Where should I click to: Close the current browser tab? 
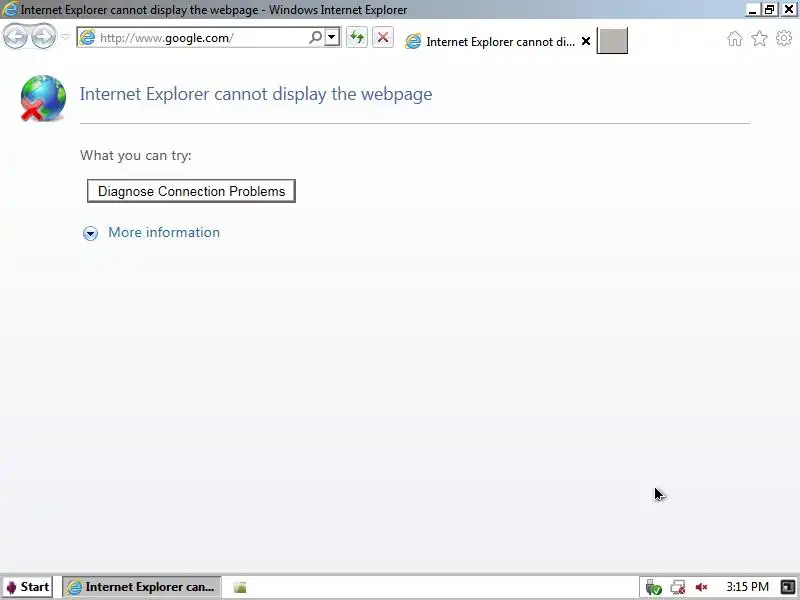coord(586,41)
